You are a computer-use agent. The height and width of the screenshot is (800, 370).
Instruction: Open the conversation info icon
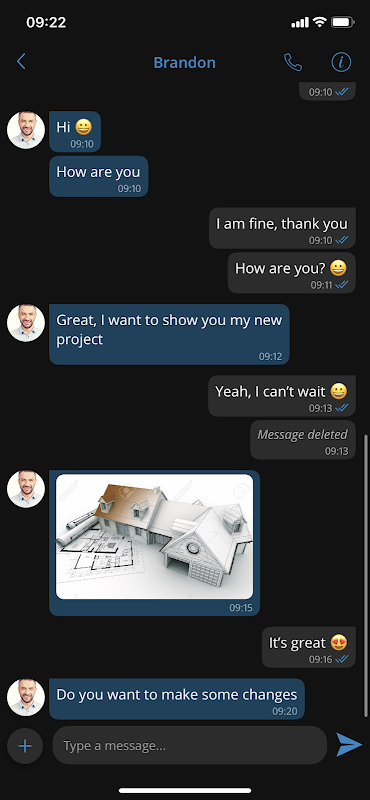point(341,62)
